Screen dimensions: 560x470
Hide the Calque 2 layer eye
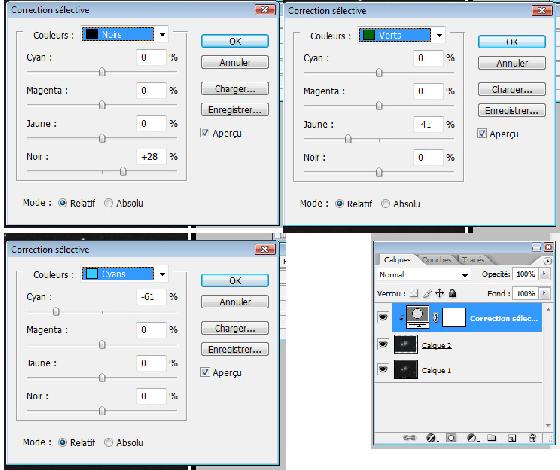(x=383, y=344)
